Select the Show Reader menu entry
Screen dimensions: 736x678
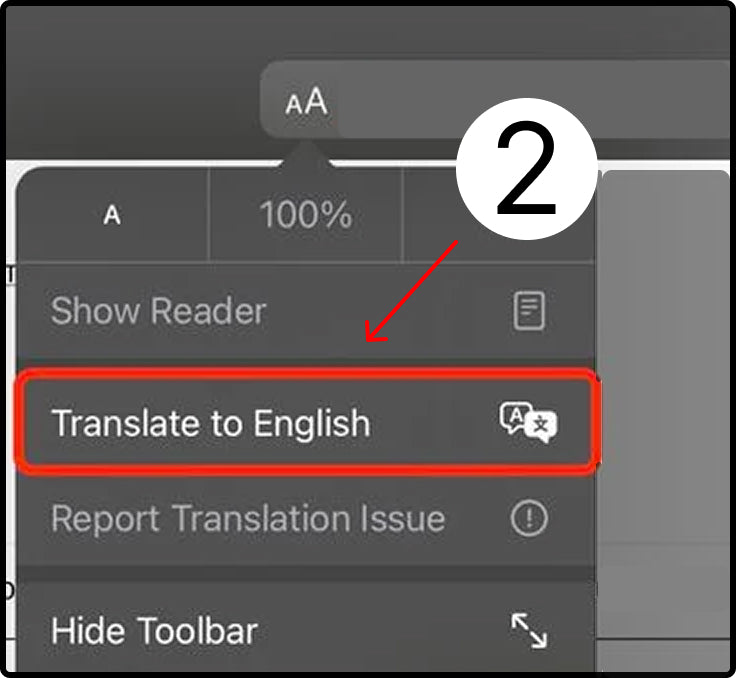[x=158, y=311]
